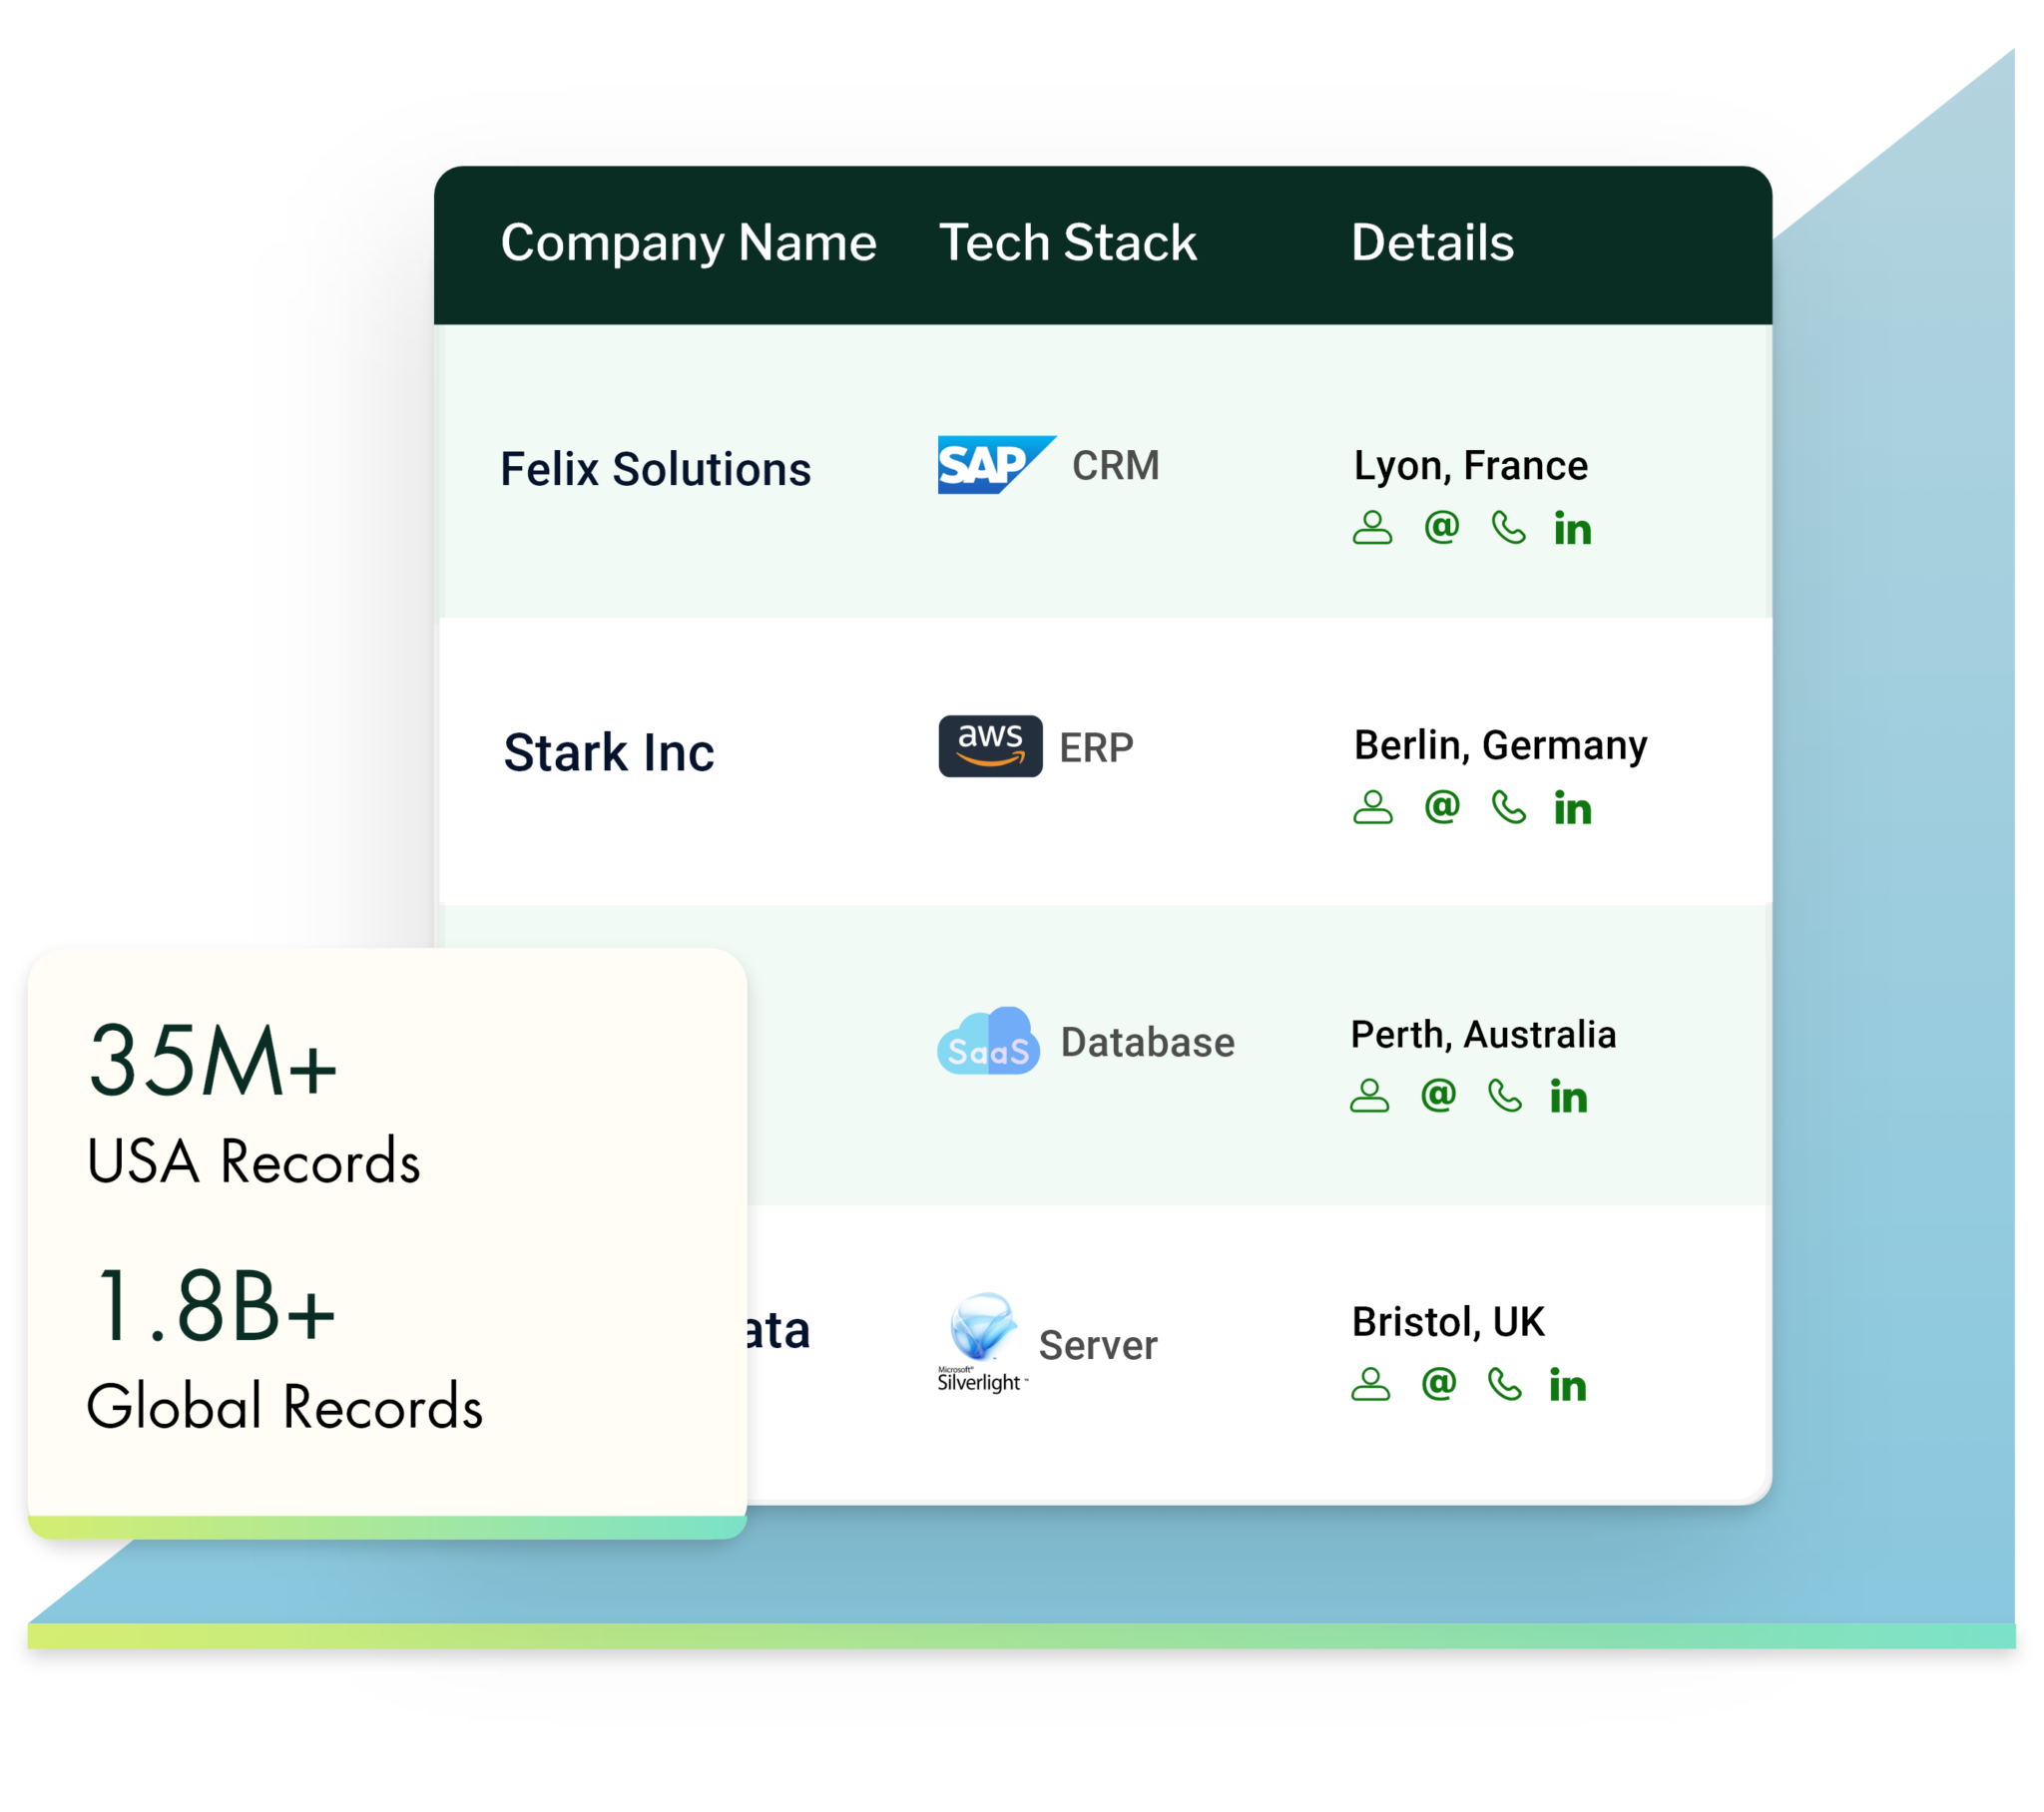This screenshot has width=2044, height=1812.
Task: Click the Details column header
Action: click(x=1432, y=243)
